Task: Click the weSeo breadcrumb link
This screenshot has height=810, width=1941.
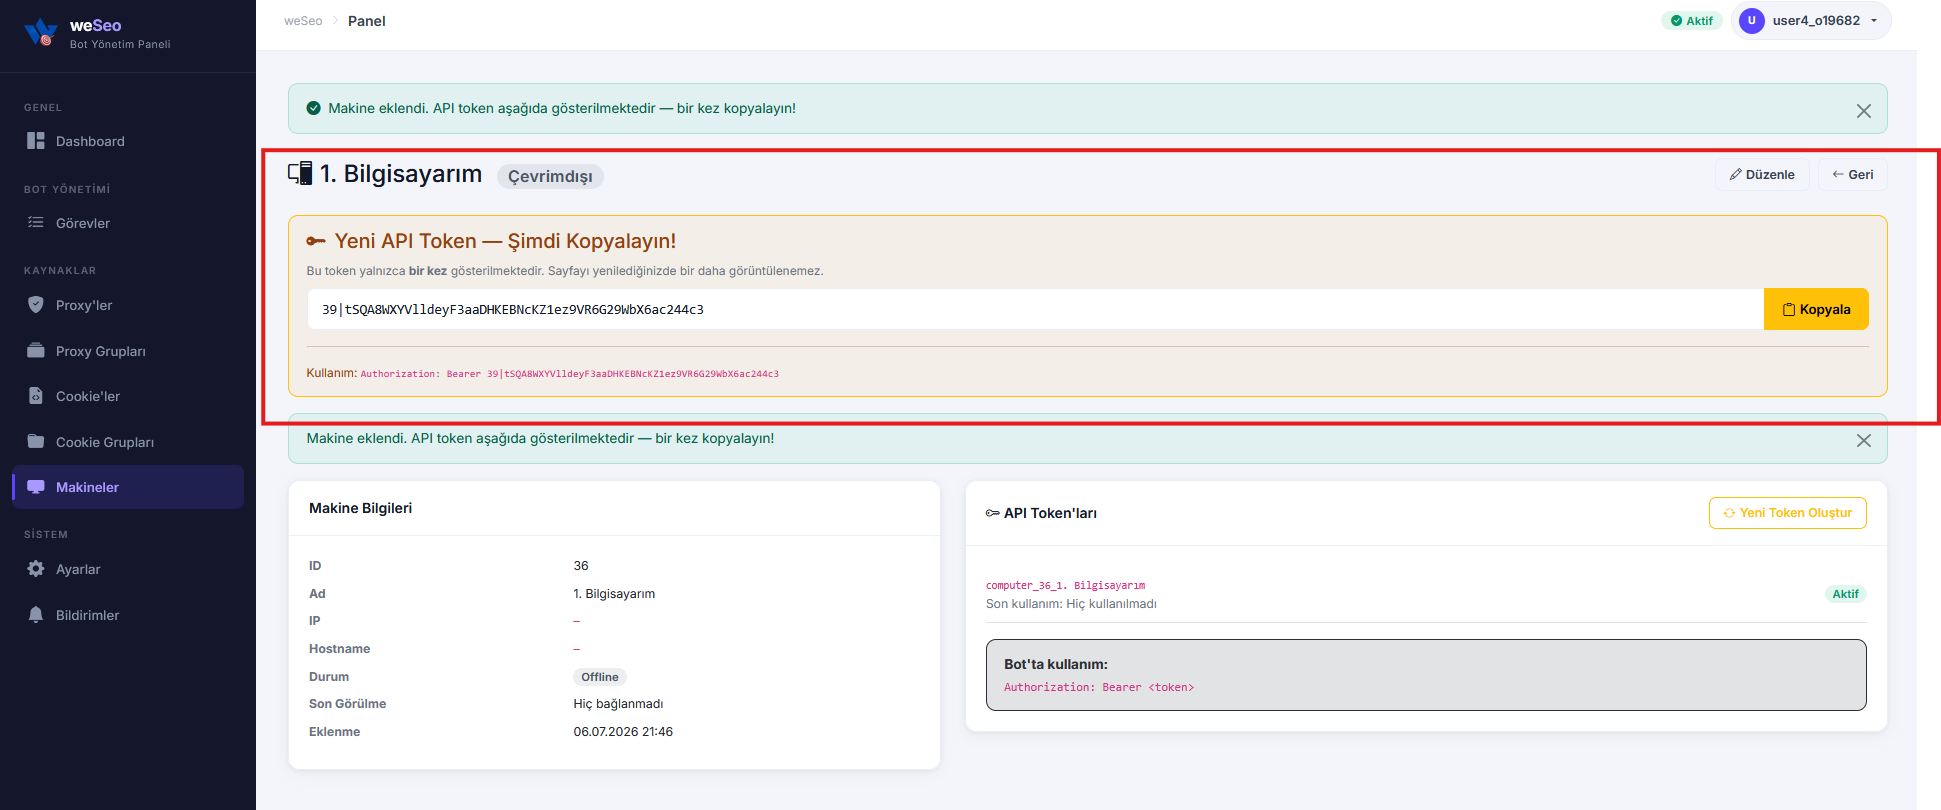Action: coord(303,21)
